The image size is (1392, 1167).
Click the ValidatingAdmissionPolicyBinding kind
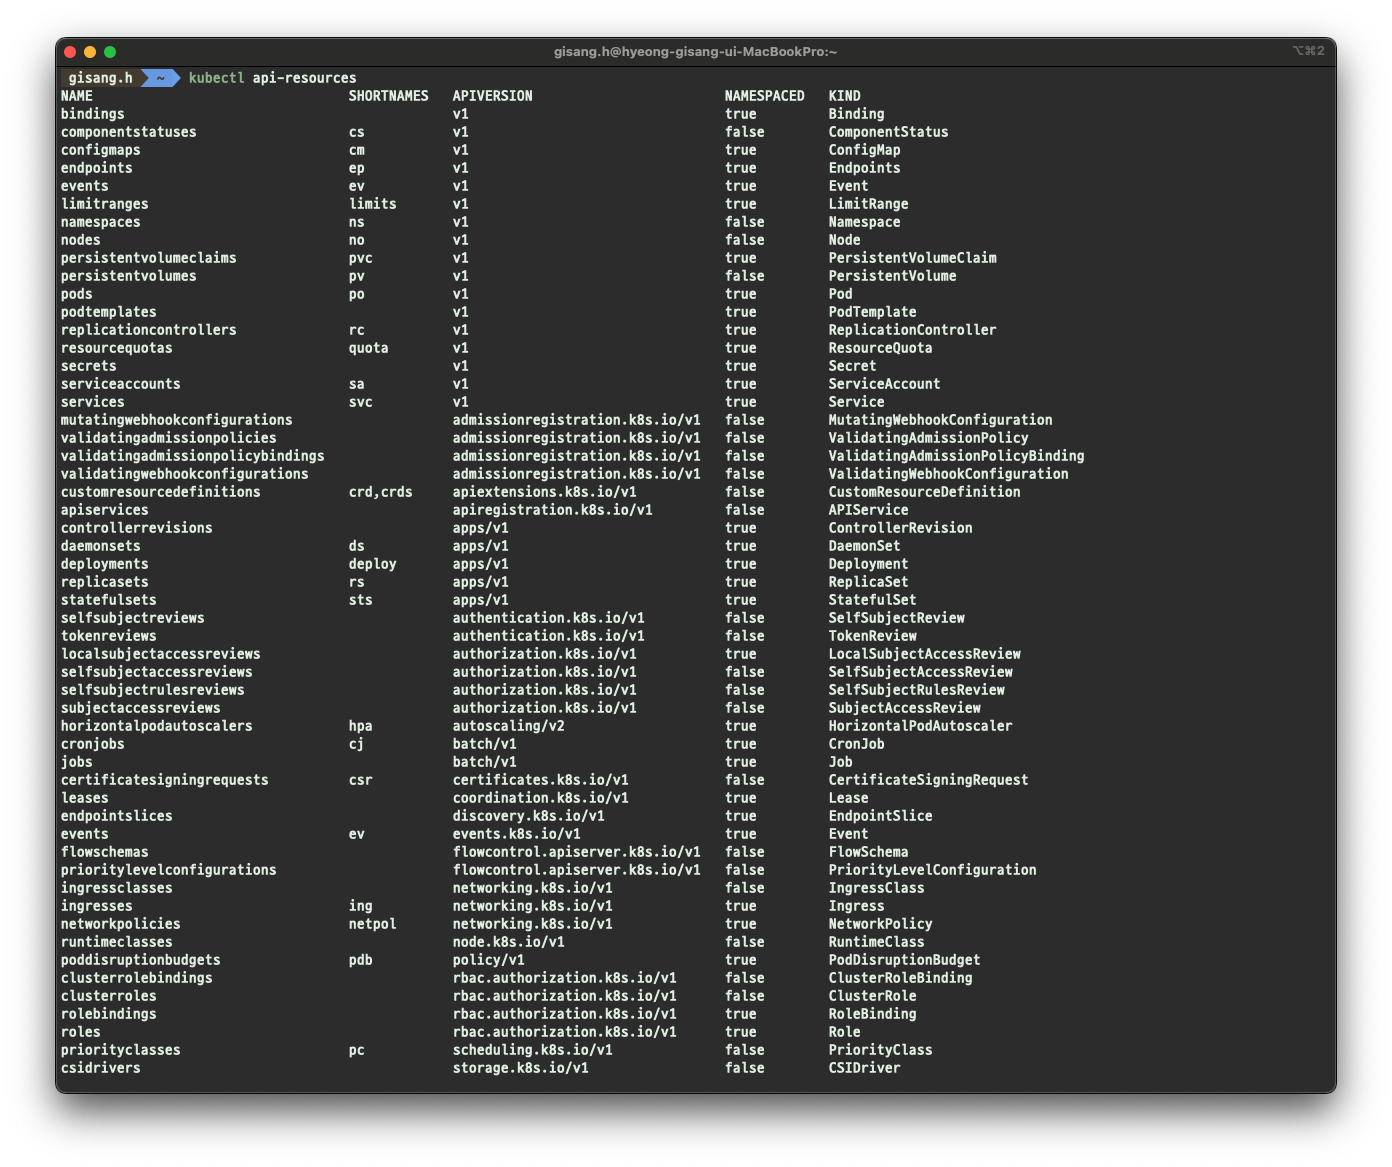pyautogui.click(x=957, y=456)
